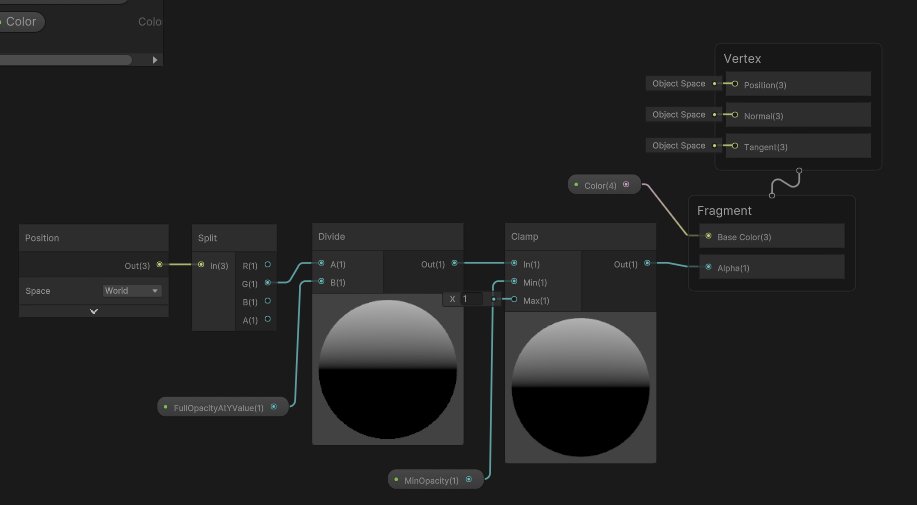Select the Color property in the blackboard
This screenshot has height=505, width=917.
pyautogui.click(x=21, y=22)
